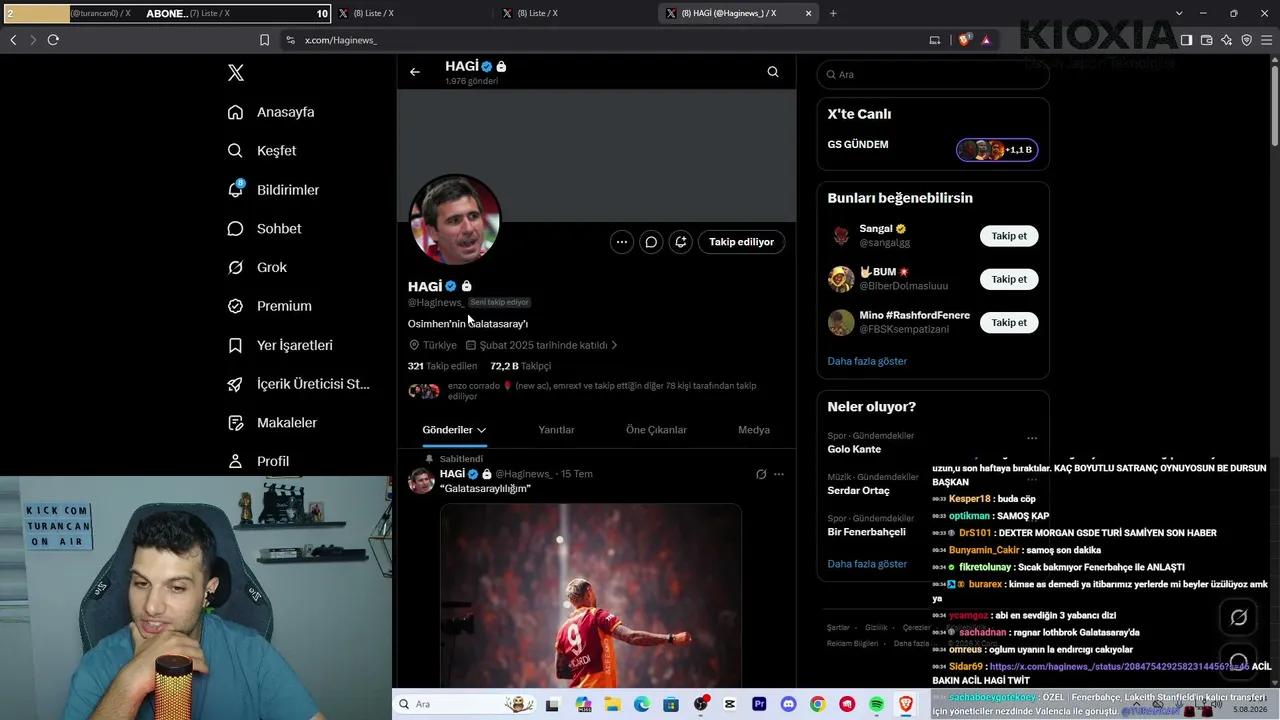Click Daha fazla göster under trends
Viewport: 1280px width, 720px height.
click(867, 564)
